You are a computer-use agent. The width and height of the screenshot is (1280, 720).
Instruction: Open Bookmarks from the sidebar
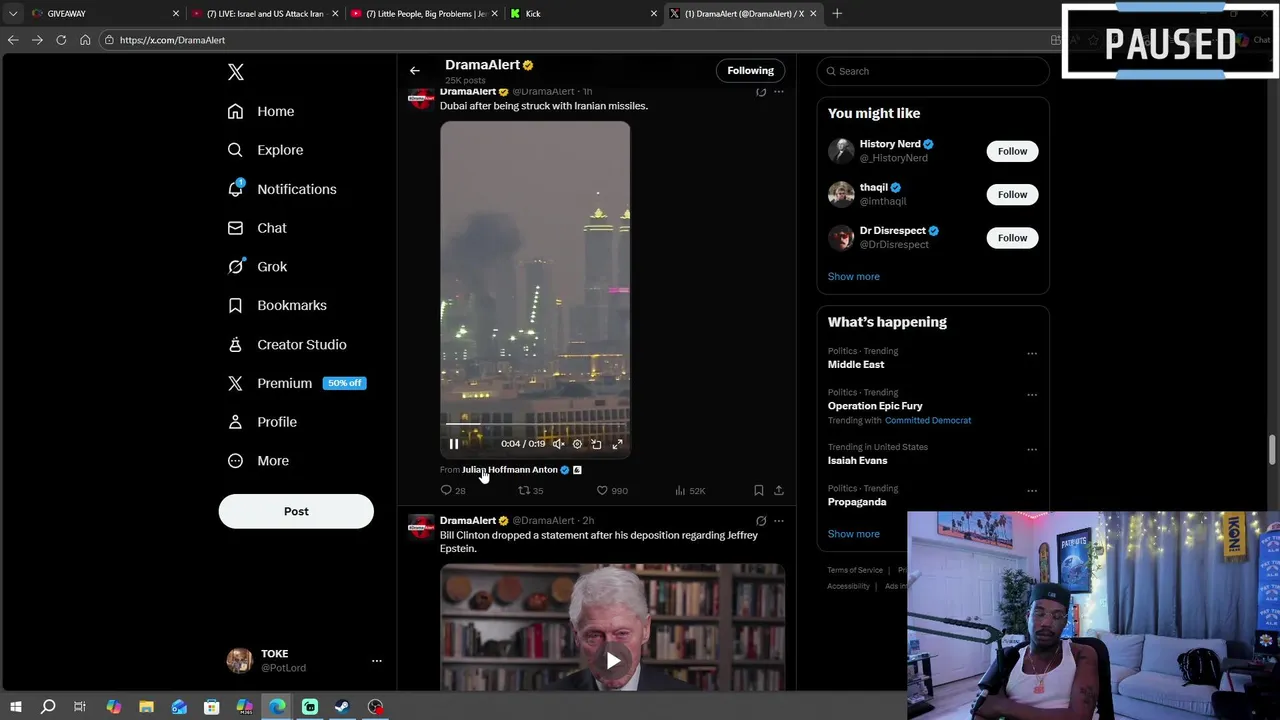(277, 305)
